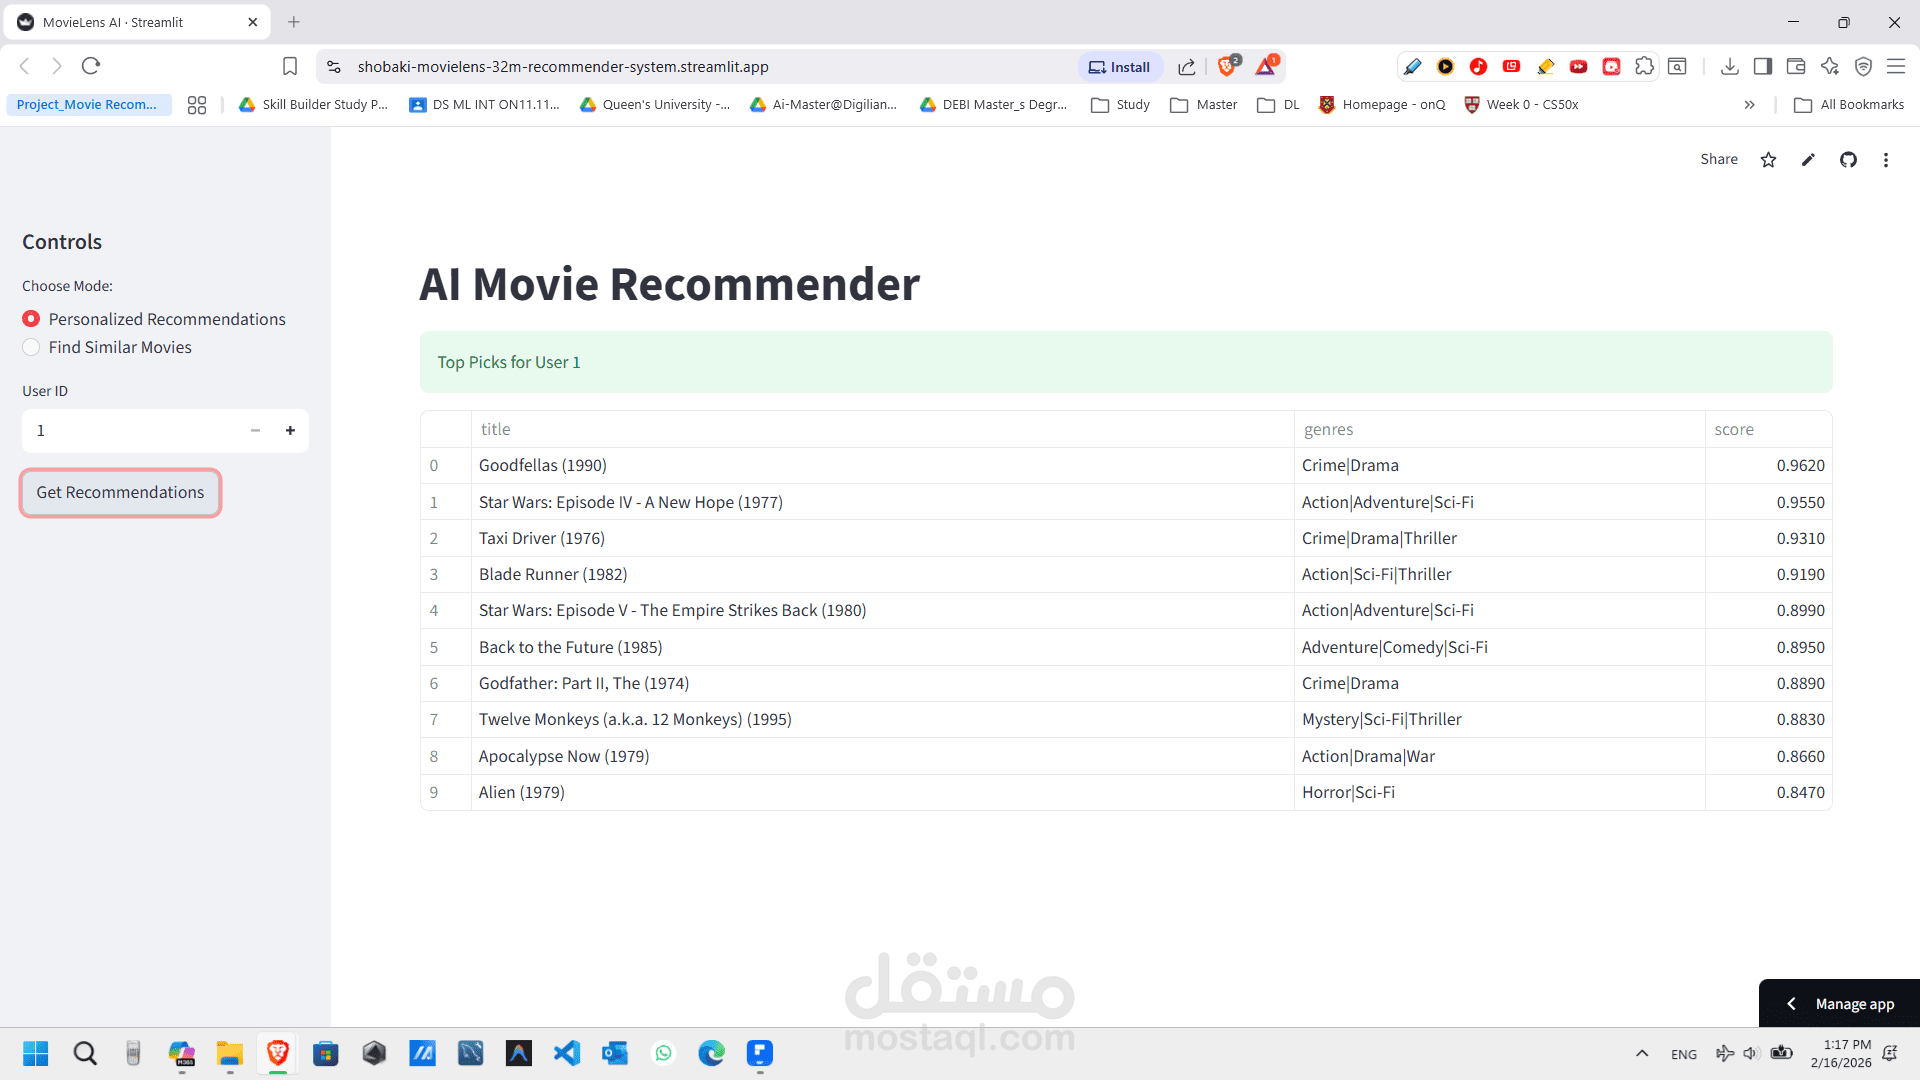Open browser downloads icon
Viewport: 1920px width, 1080px height.
click(1729, 66)
